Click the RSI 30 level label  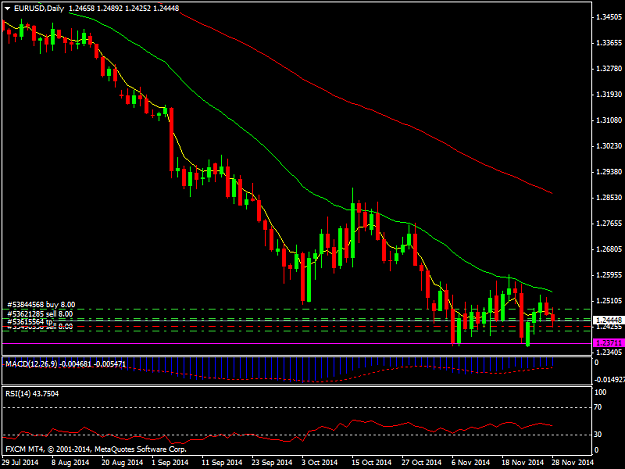pyautogui.click(x=598, y=434)
